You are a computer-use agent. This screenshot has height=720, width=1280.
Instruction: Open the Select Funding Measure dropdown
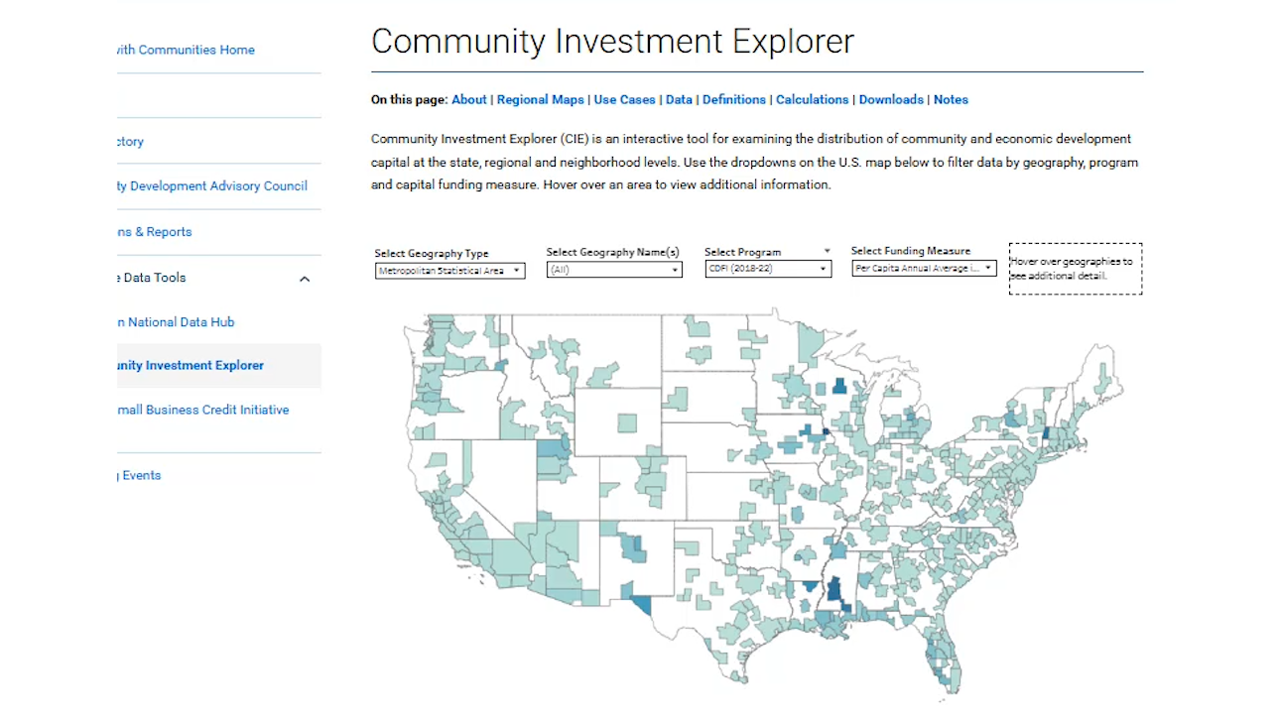pos(924,268)
